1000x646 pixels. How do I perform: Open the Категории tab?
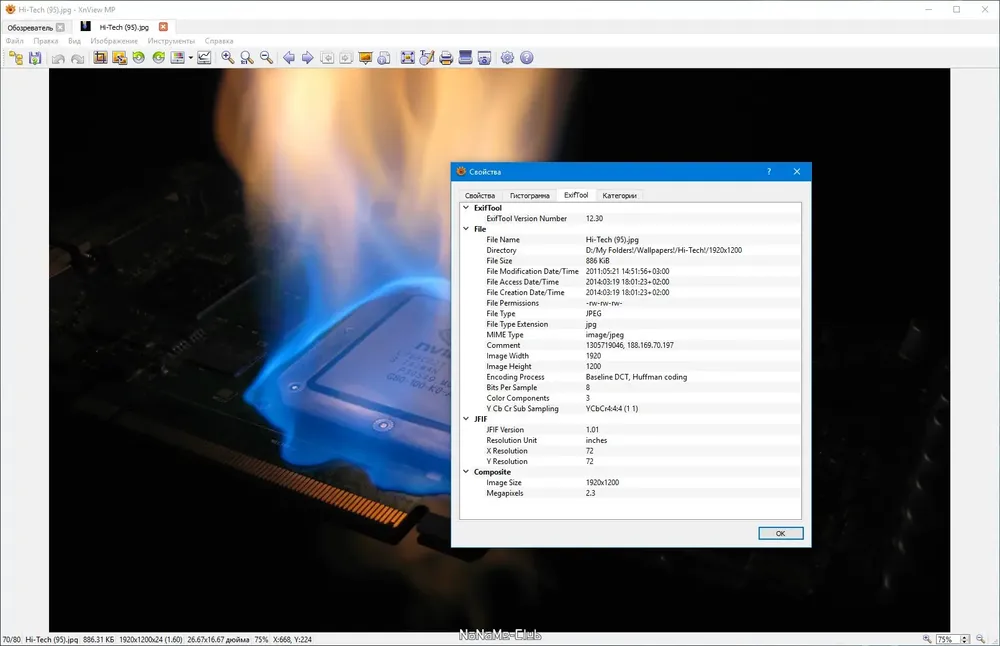[619, 195]
